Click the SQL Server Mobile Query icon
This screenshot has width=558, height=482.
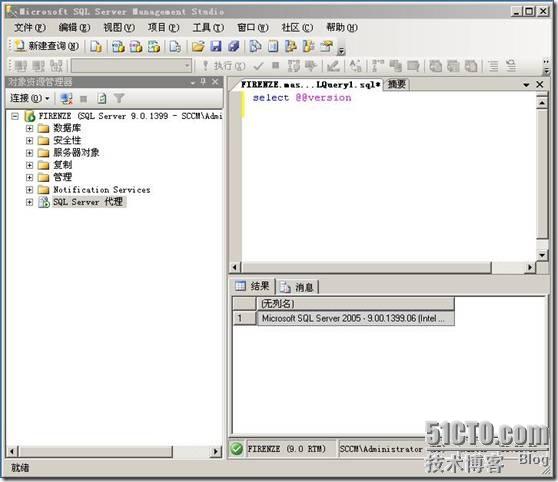[x=175, y=46]
